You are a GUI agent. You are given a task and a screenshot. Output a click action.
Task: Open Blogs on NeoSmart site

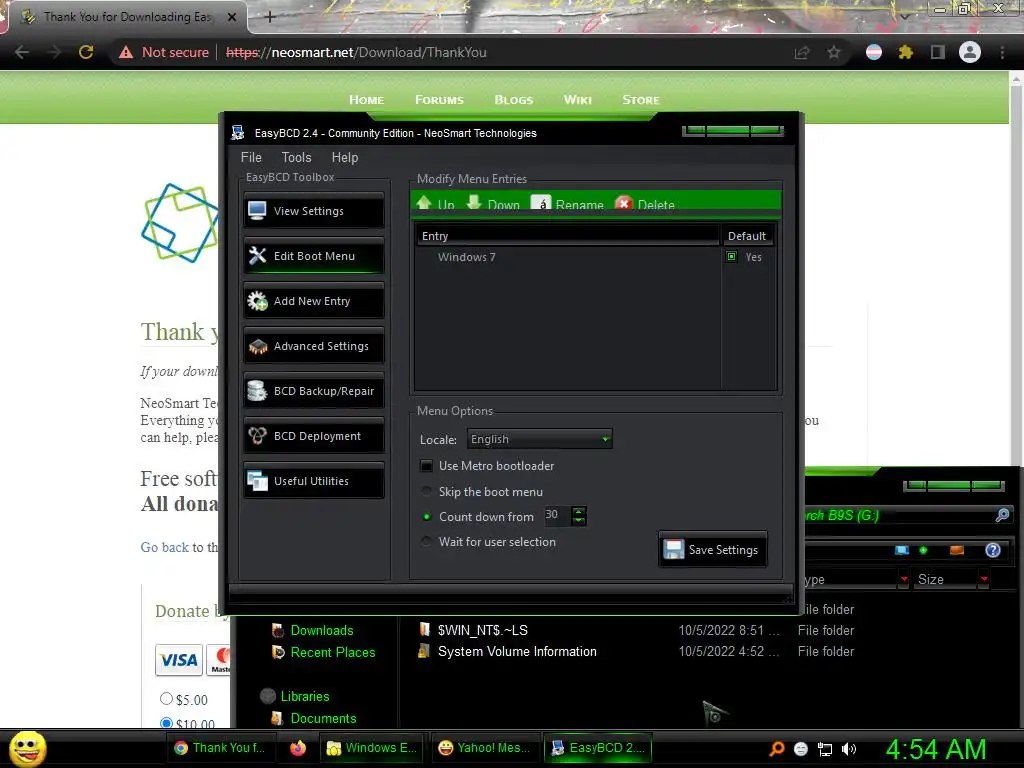tap(513, 100)
